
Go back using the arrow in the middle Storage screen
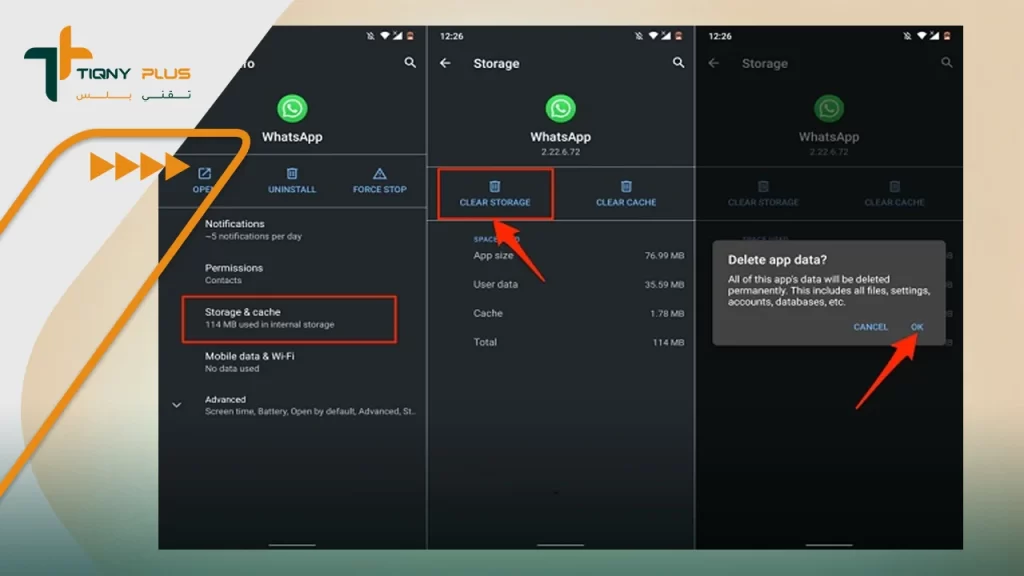click(x=445, y=63)
